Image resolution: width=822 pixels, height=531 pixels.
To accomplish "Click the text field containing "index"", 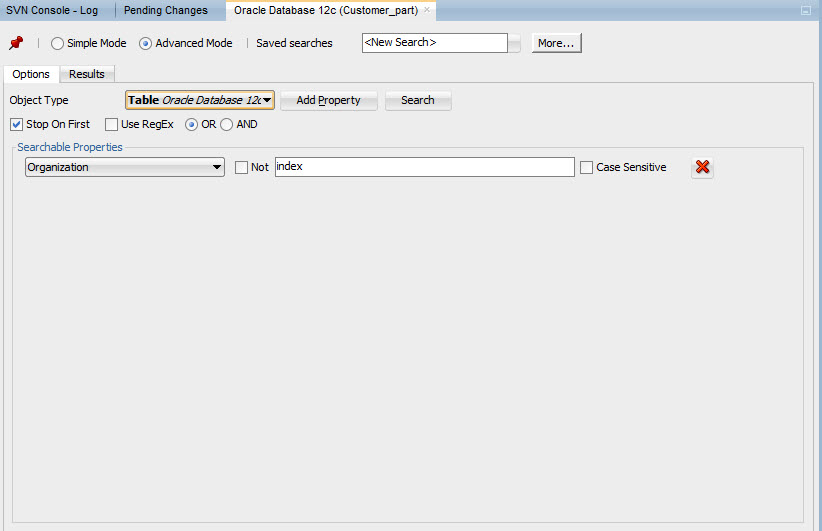I will (424, 167).
